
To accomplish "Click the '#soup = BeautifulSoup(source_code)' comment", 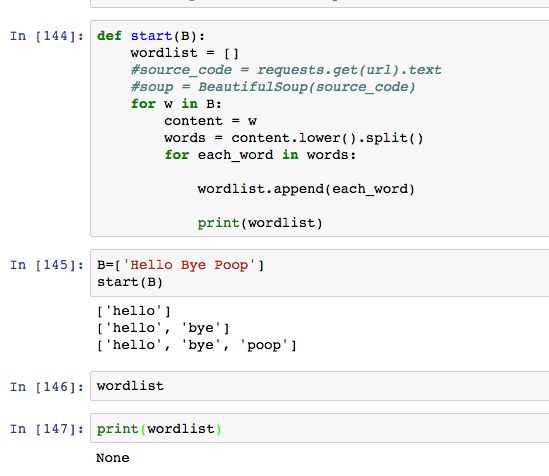I will (273, 87).
